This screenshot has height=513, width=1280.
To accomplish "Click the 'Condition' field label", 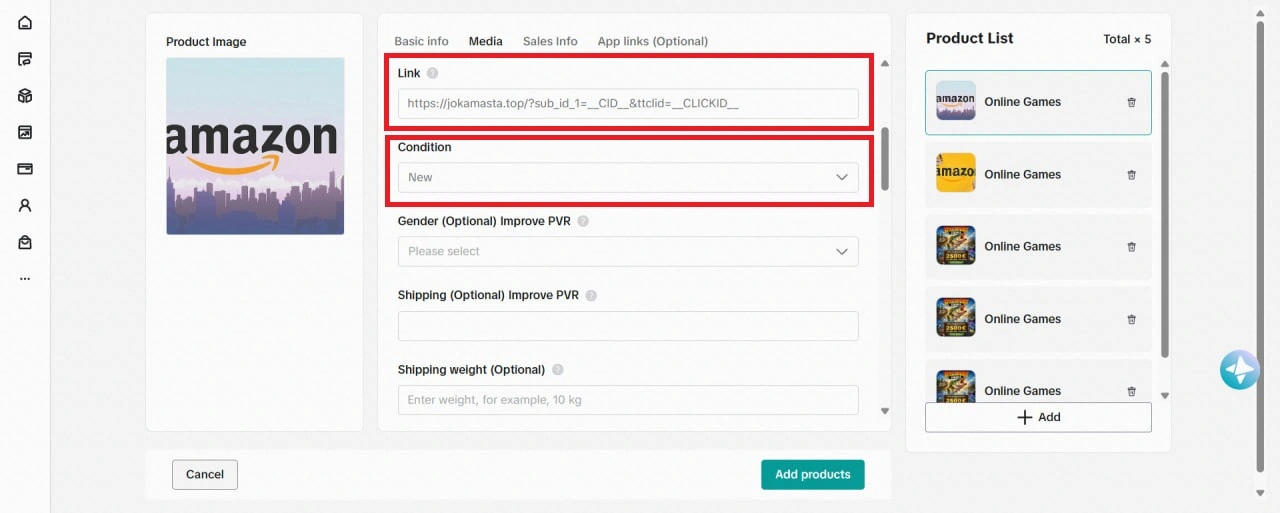I will 424,147.
